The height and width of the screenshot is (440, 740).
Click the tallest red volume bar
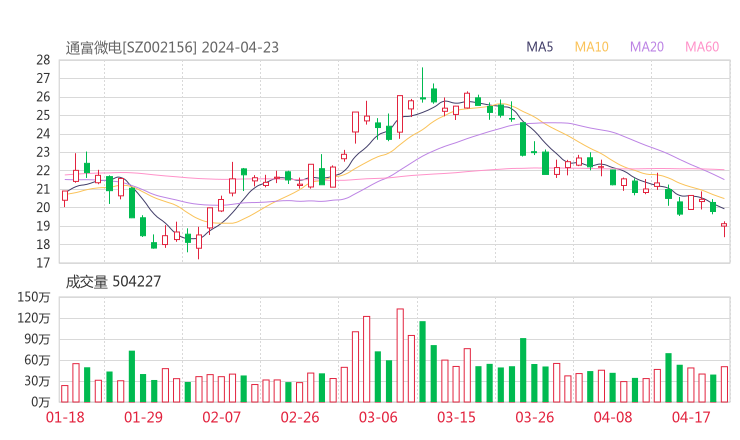pos(400,355)
